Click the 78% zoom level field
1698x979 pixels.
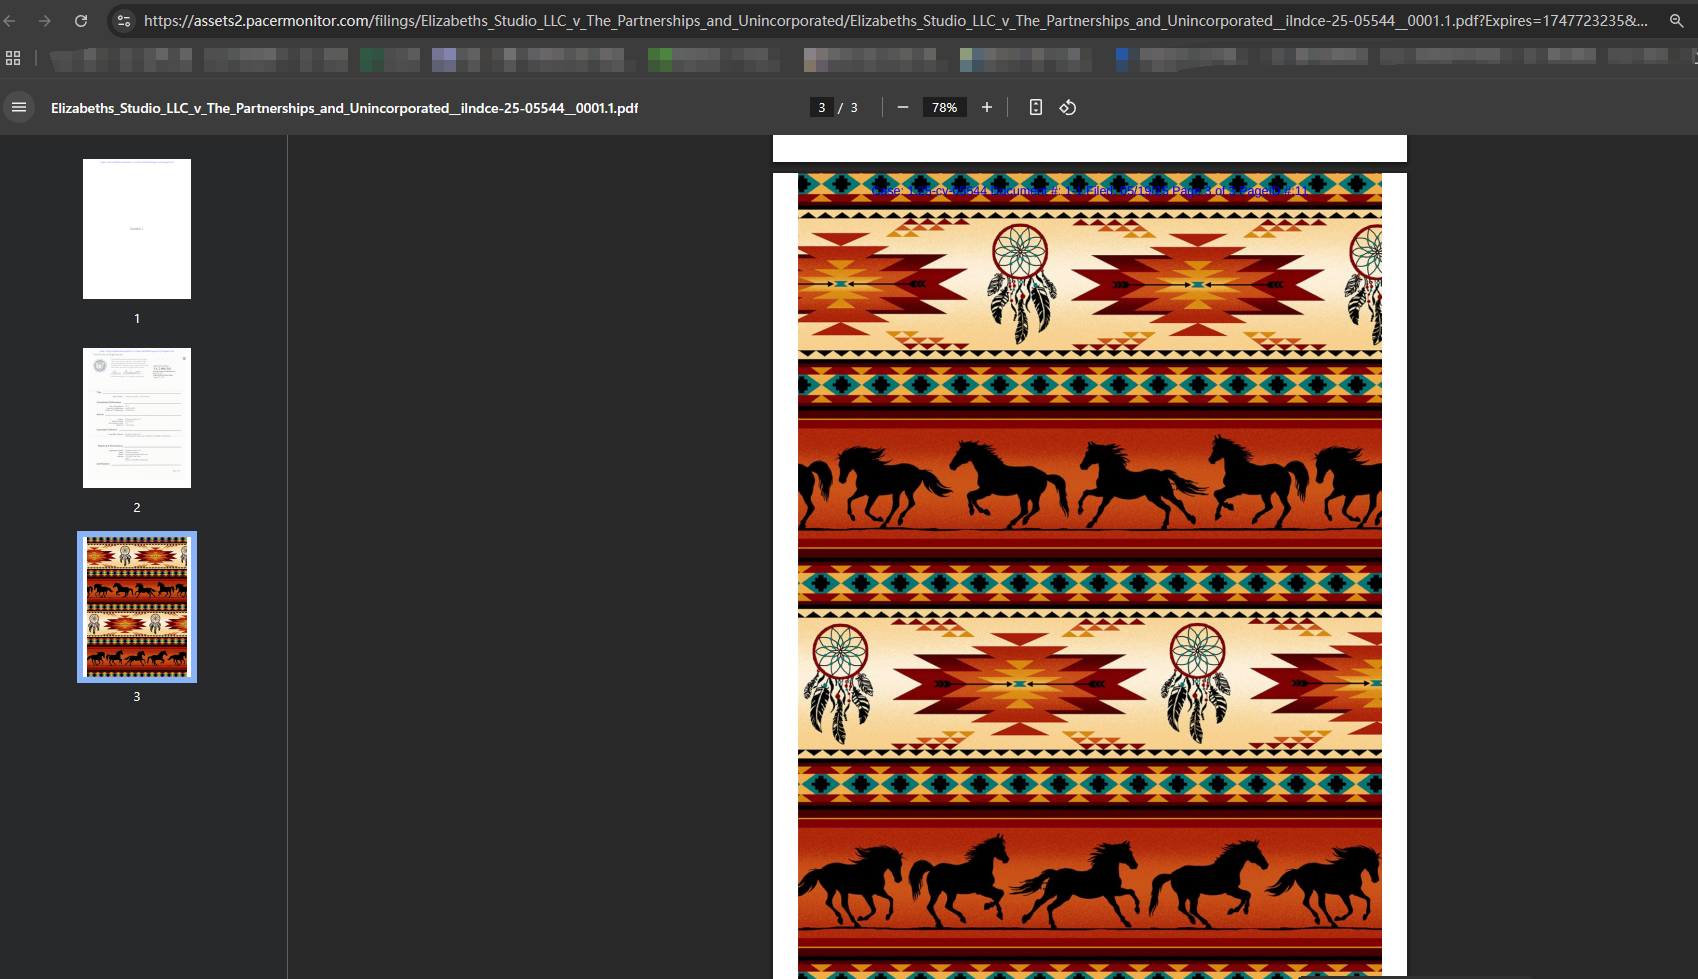pos(944,107)
